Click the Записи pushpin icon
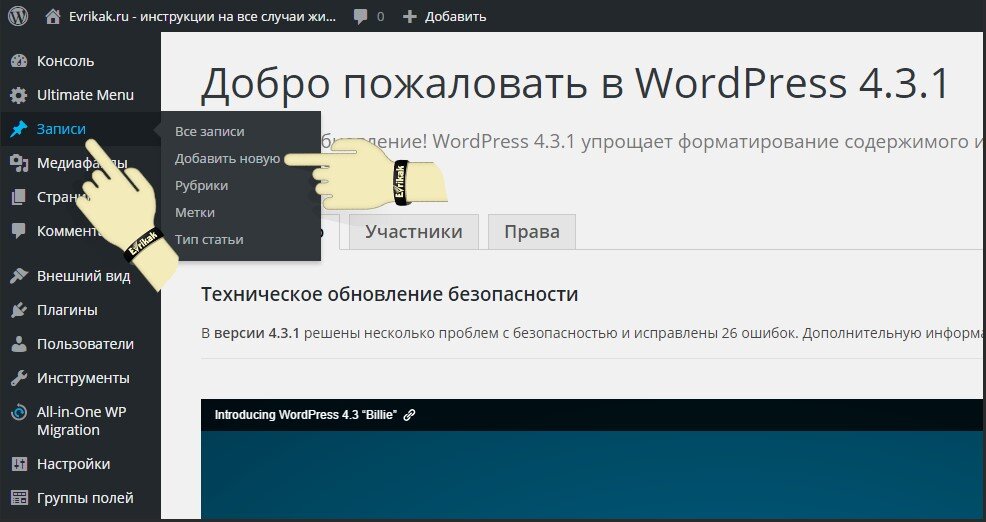This screenshot has height=522, width=986. [19, 129]
